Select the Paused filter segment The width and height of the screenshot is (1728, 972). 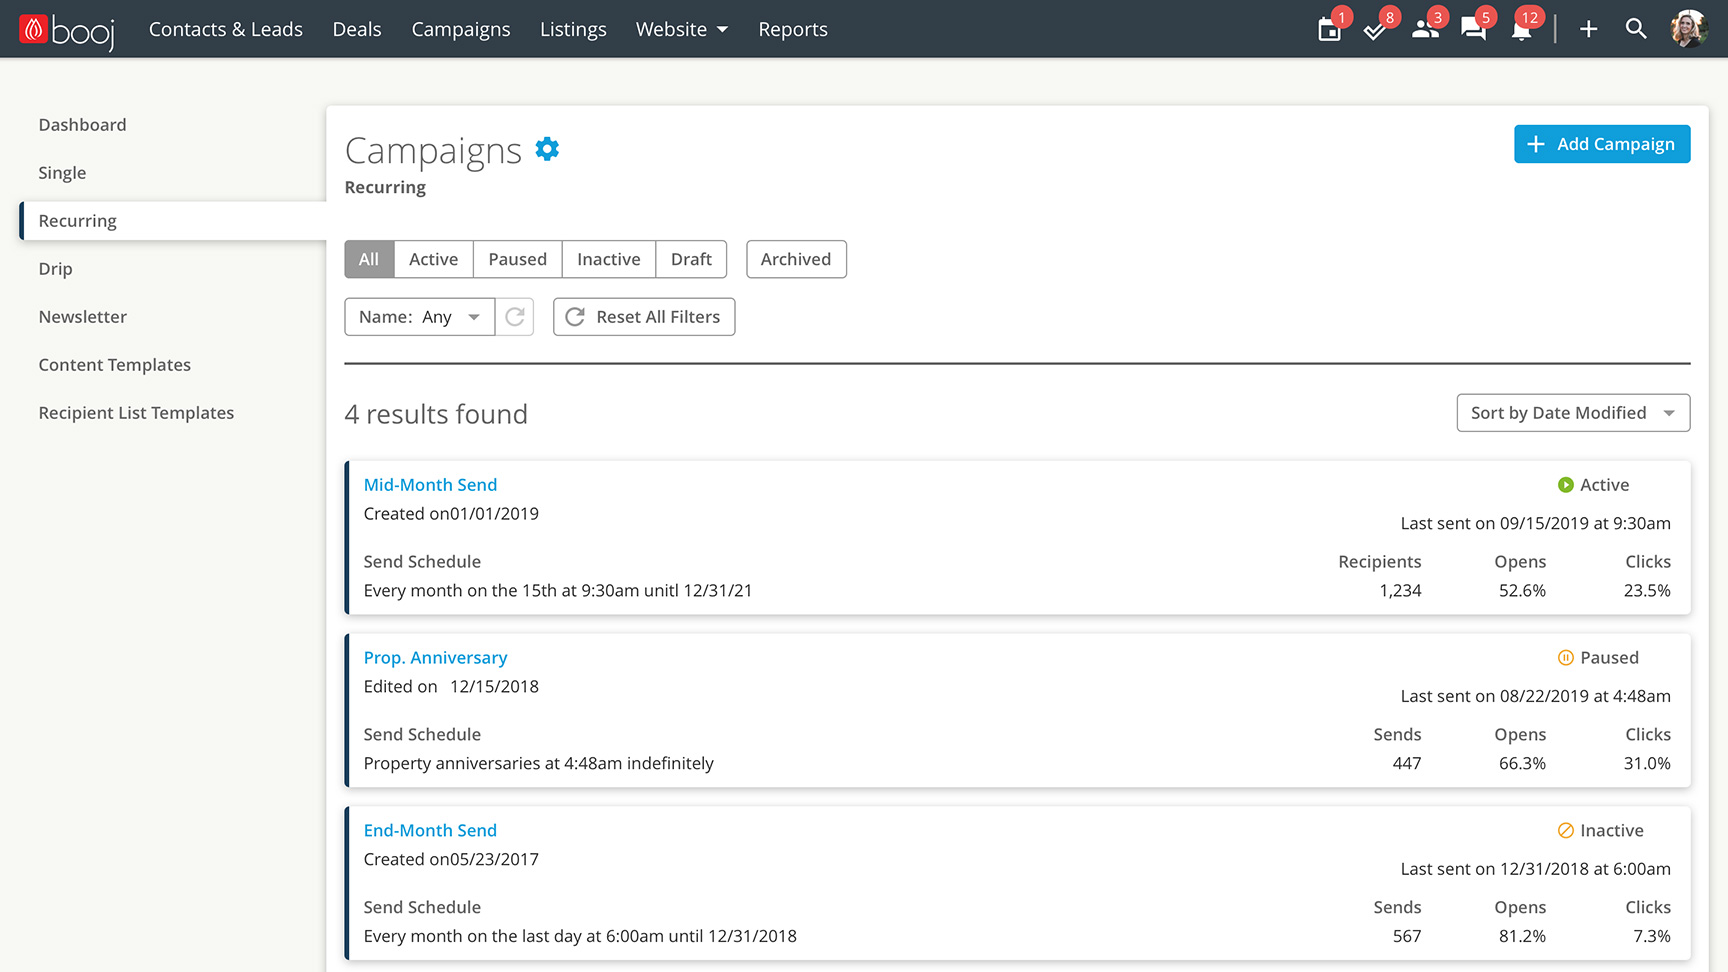click(x=517, y=259)
